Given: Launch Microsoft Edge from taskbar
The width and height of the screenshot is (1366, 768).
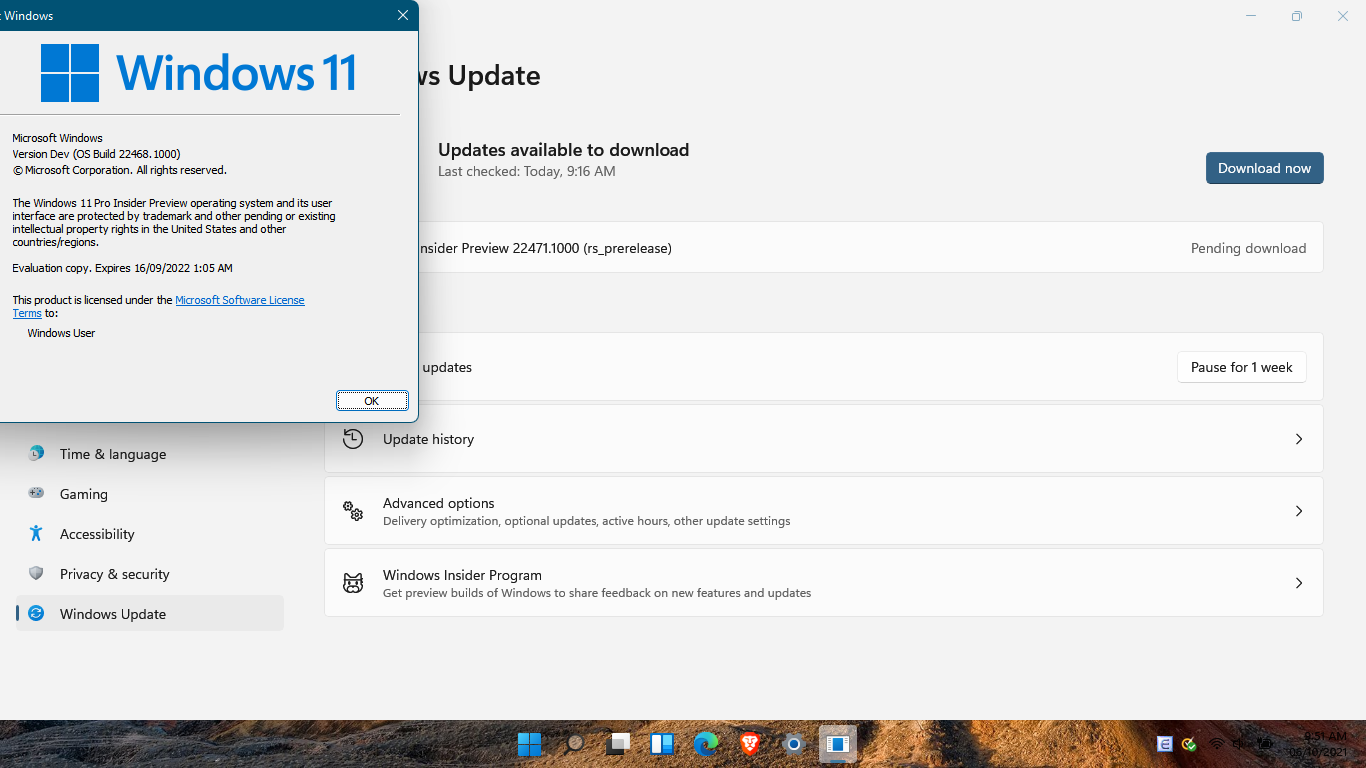Looking at the screenshot, I should (x=706, y=744).
